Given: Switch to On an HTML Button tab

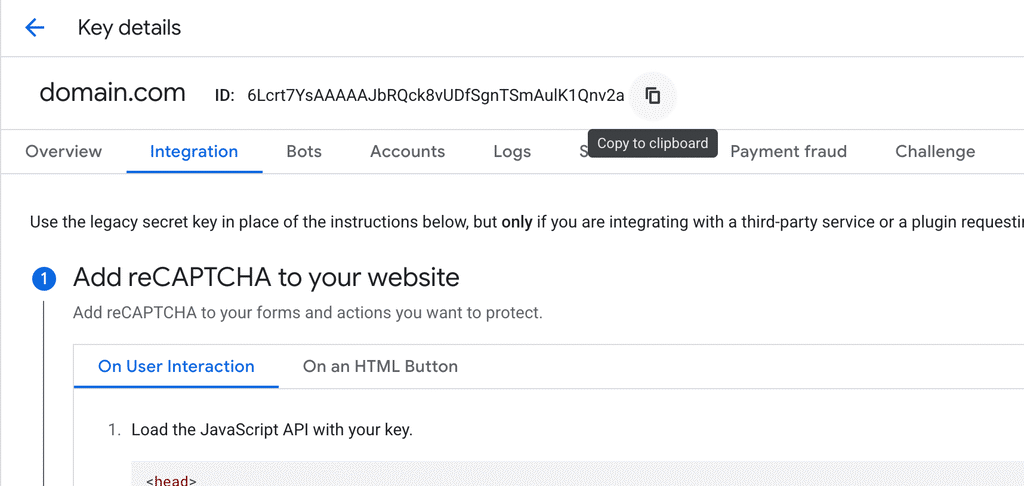Looking at the screenshot, I should [x=380, y=366].
